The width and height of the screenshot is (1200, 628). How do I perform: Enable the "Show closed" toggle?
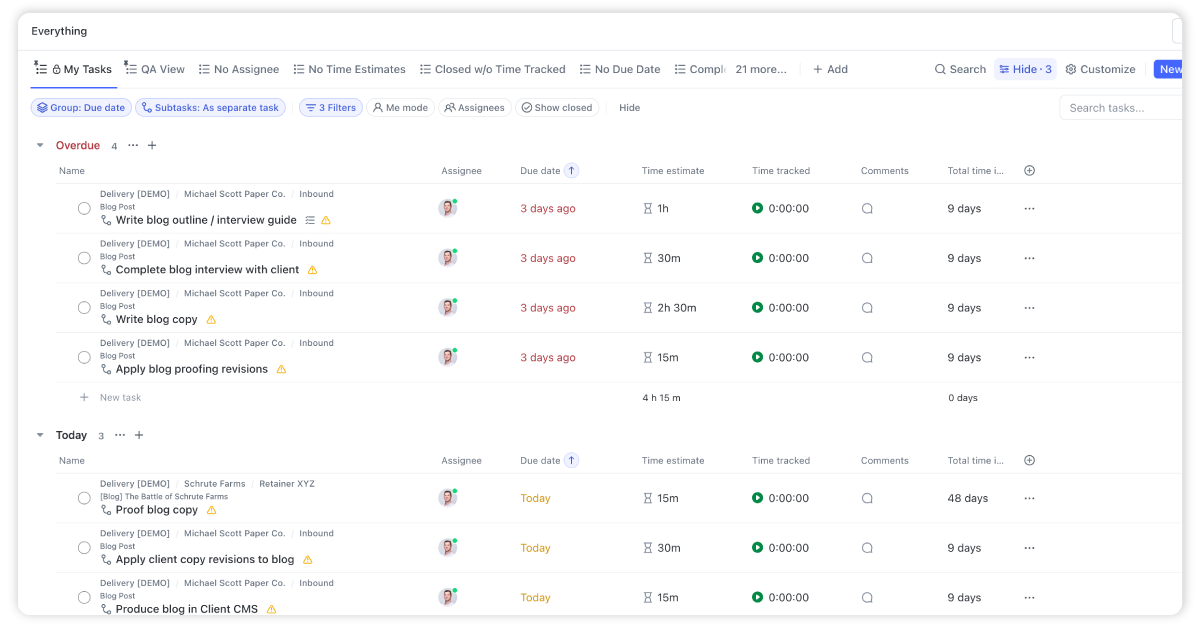[557, 107]
